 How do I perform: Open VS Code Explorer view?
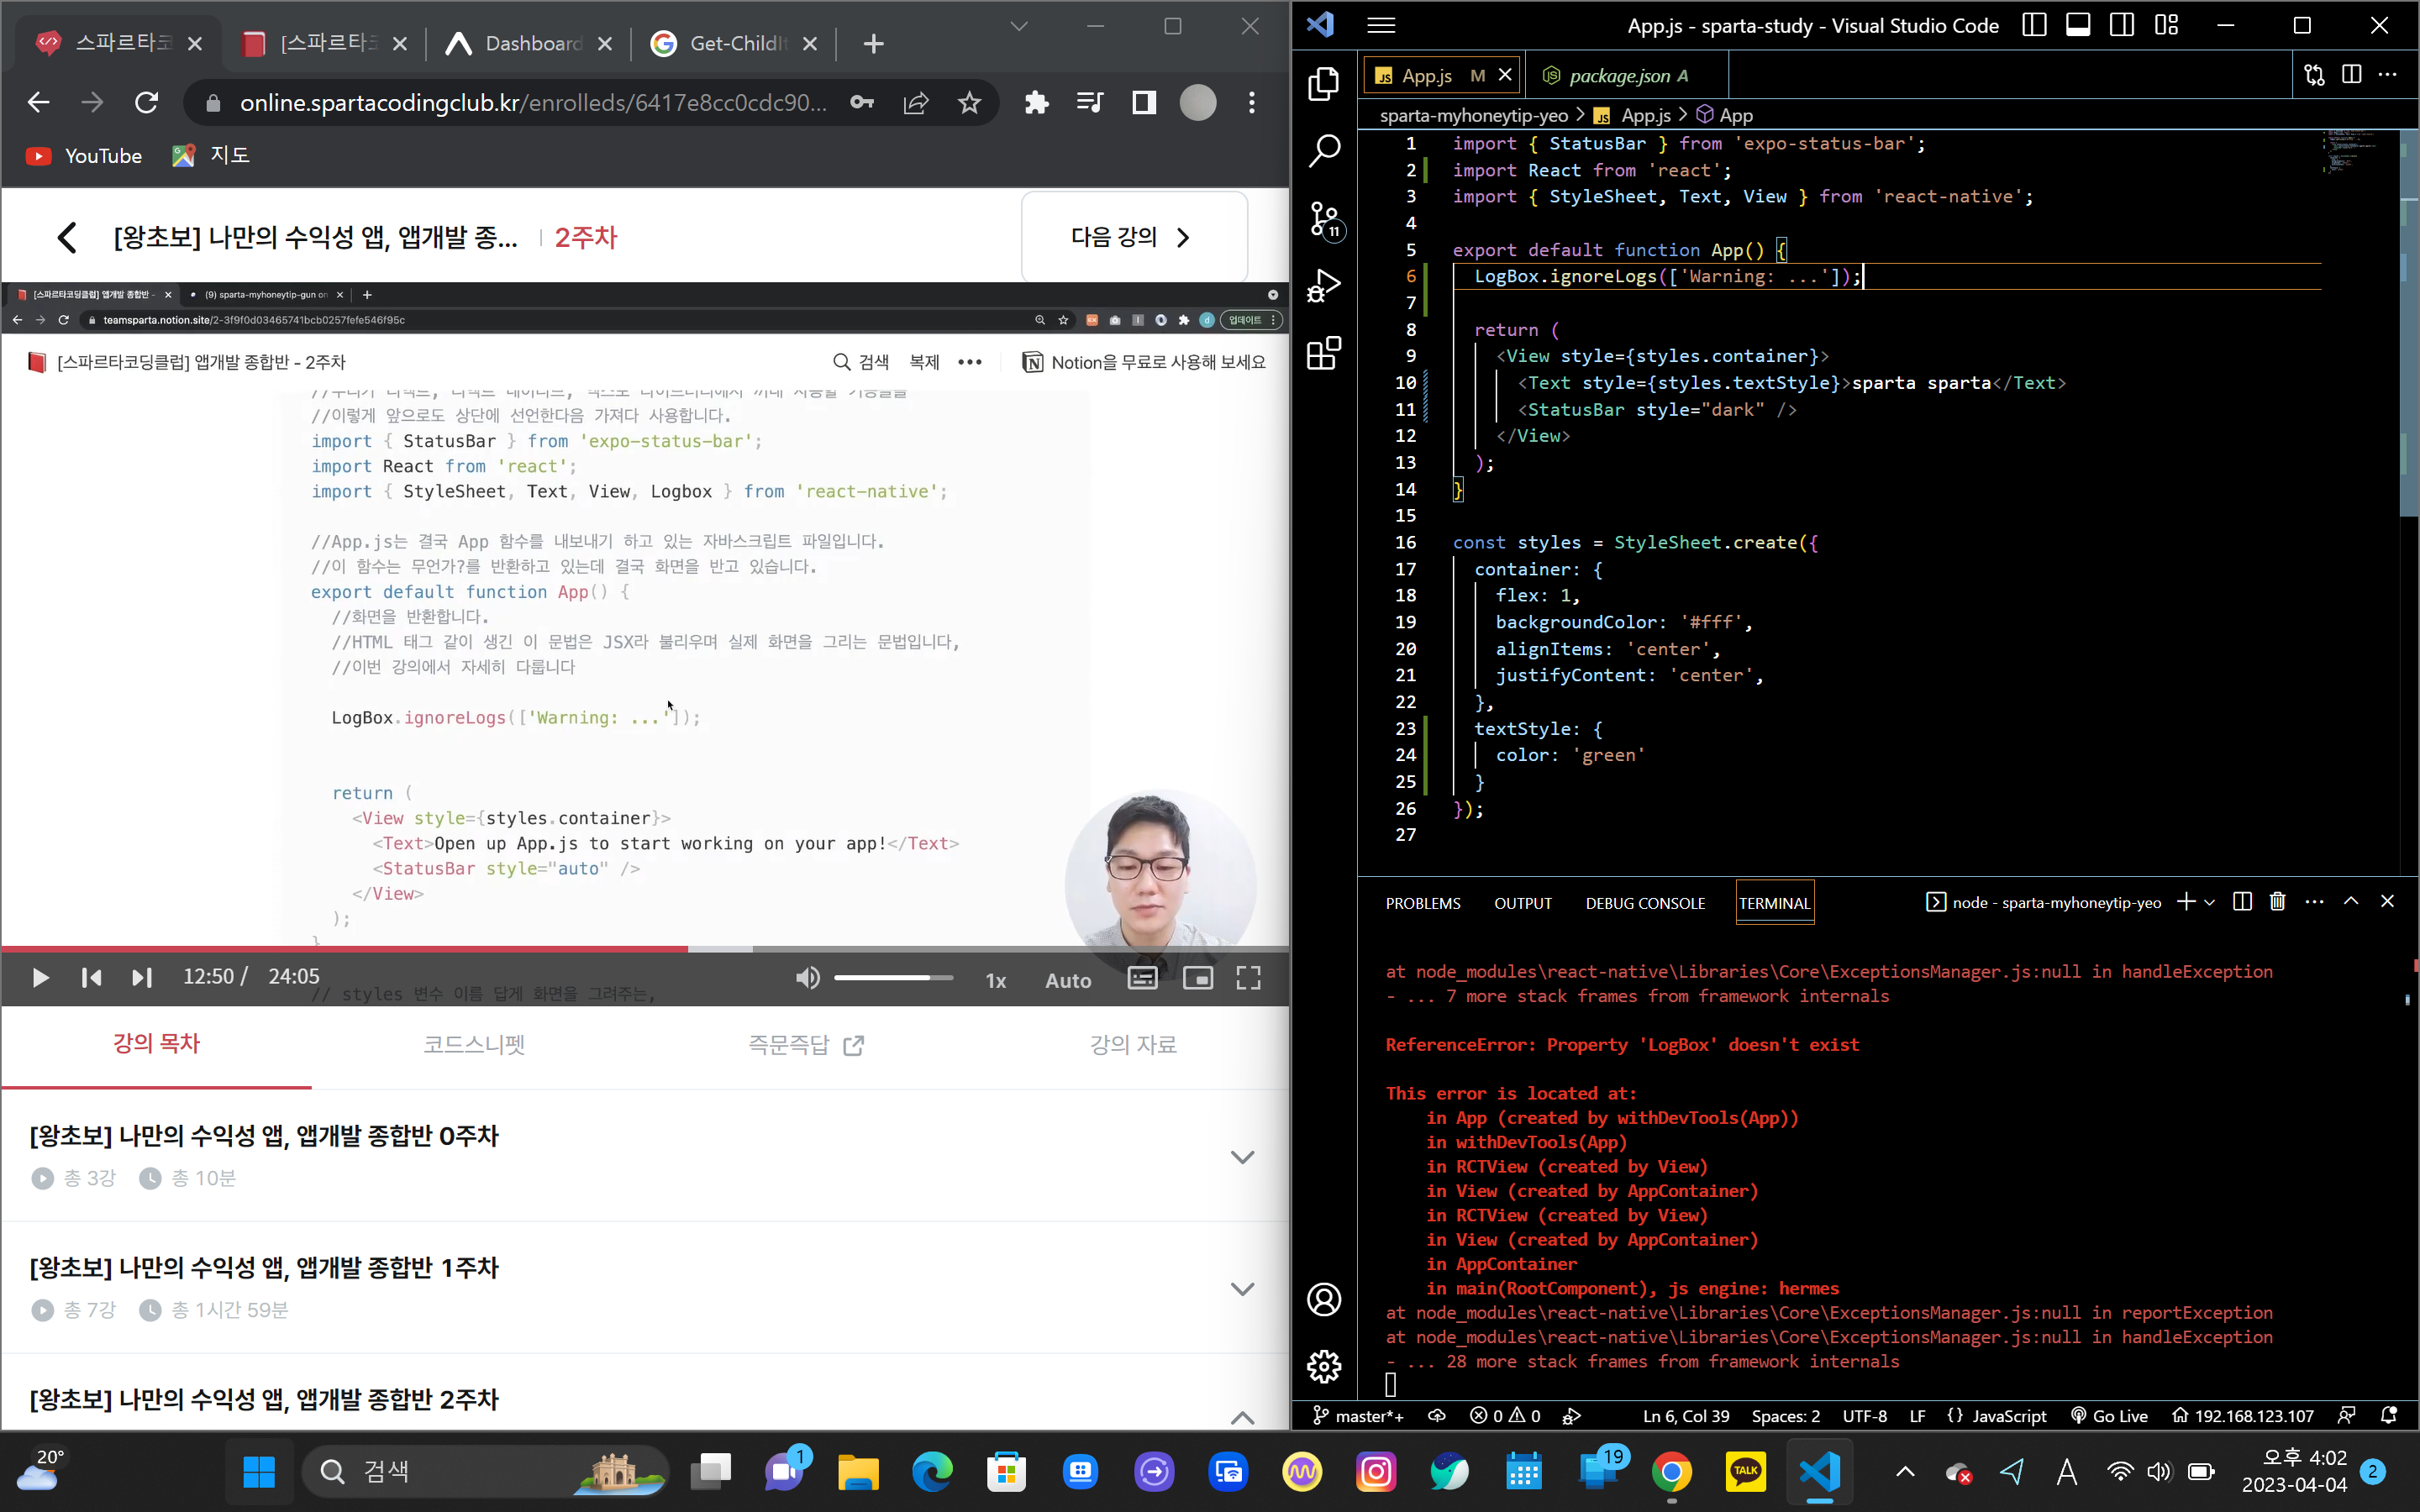[1324, 84]
